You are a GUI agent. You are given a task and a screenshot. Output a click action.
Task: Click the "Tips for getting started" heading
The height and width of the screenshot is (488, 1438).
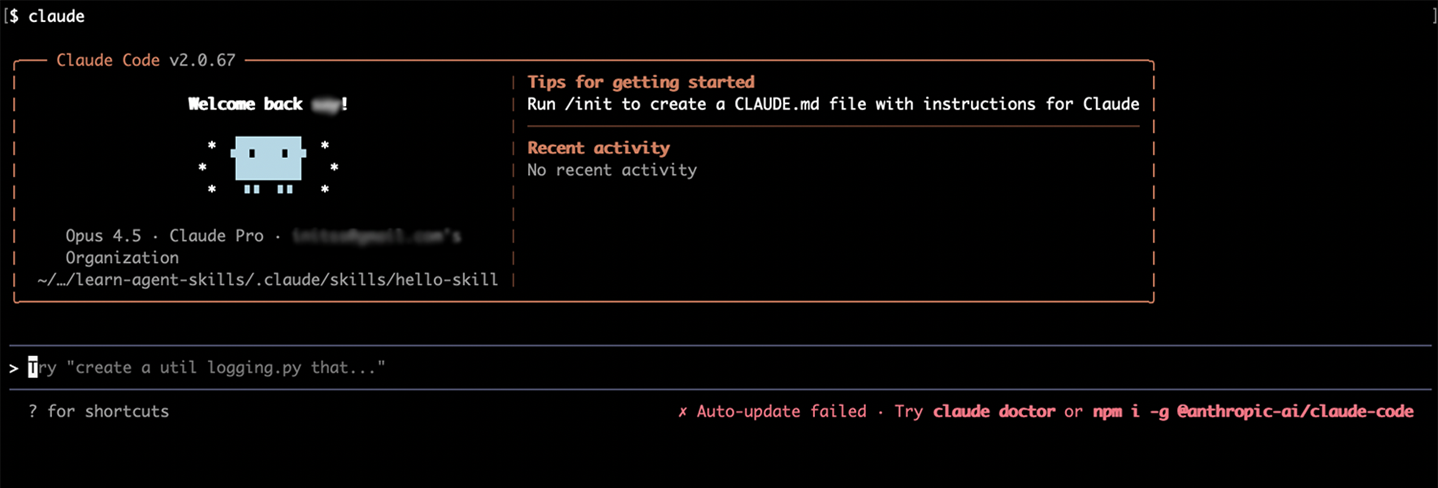(640, 82)
